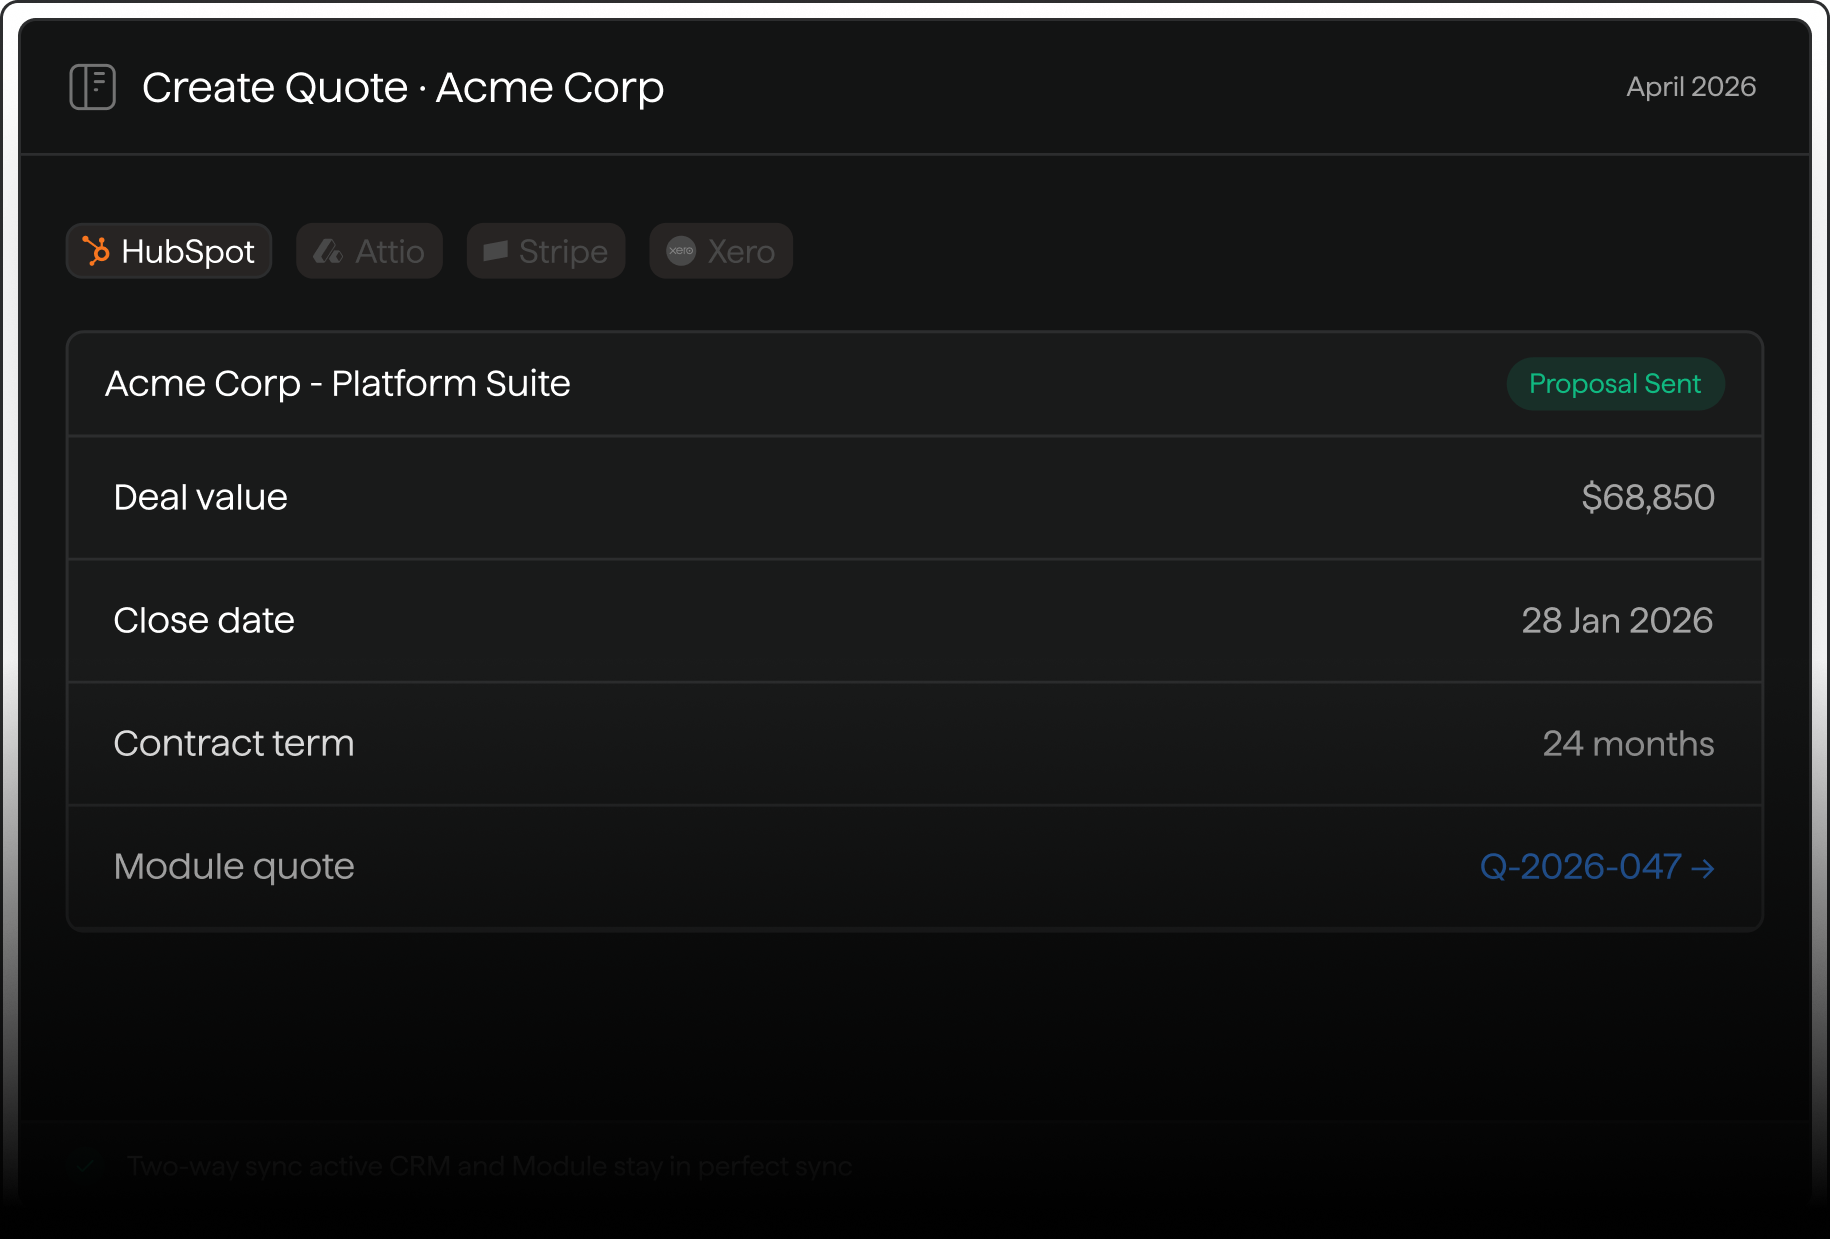Switch to the Xero tab
Image resolution: width=1830 pixels, height=1239 pixels.
point(721,251)
